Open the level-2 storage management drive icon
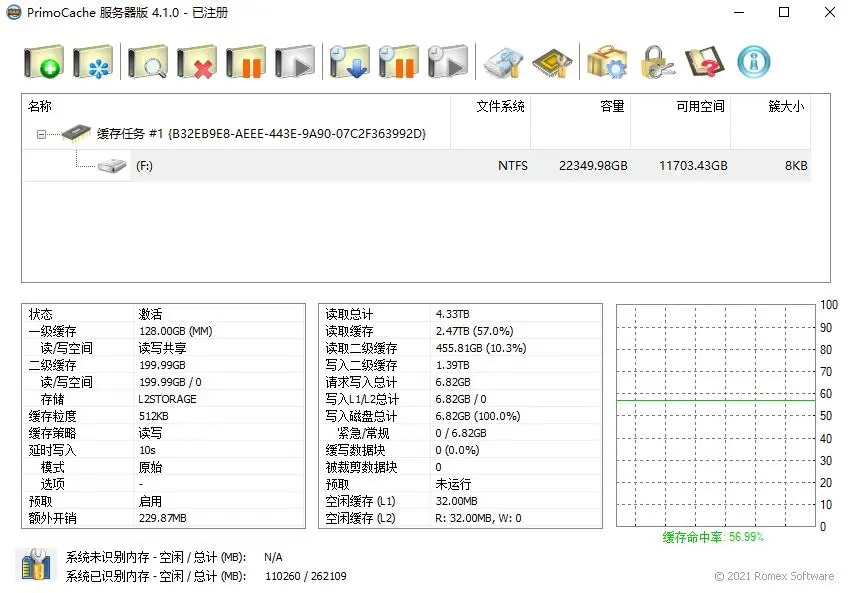 click(x=503, y=62)
